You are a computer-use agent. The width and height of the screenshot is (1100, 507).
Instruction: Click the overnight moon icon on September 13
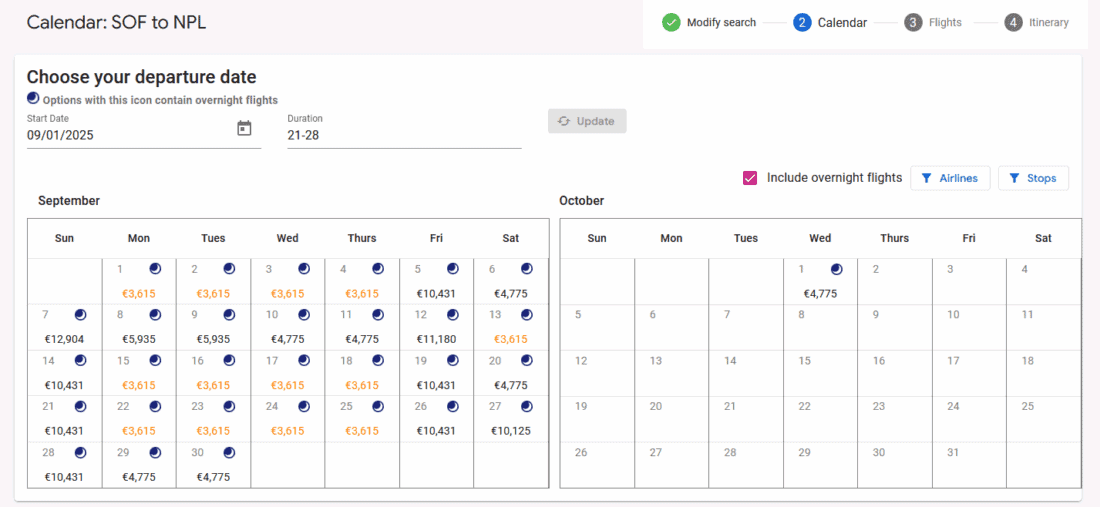coord(527,315)
